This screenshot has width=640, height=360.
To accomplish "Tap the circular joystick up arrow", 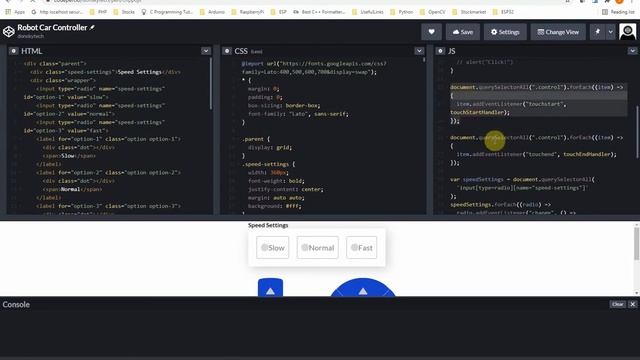I will coord(363,291).
